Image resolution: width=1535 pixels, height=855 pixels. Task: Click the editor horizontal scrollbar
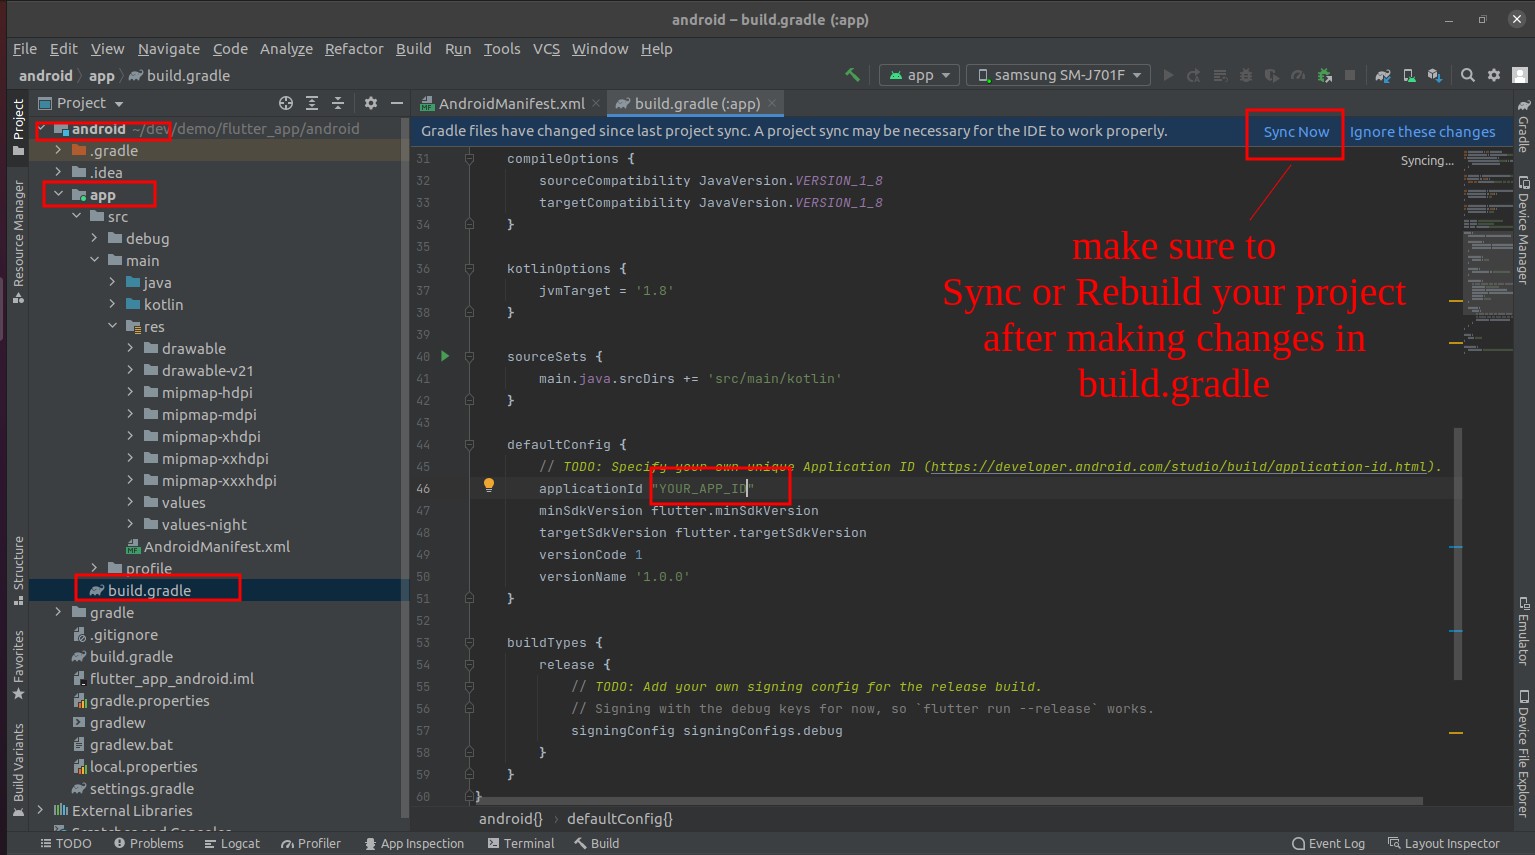[x=950, y=801]
